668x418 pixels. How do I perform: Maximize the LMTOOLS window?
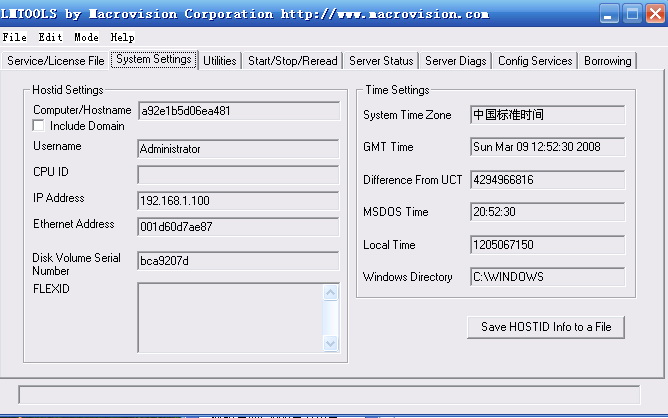(632, 14)
